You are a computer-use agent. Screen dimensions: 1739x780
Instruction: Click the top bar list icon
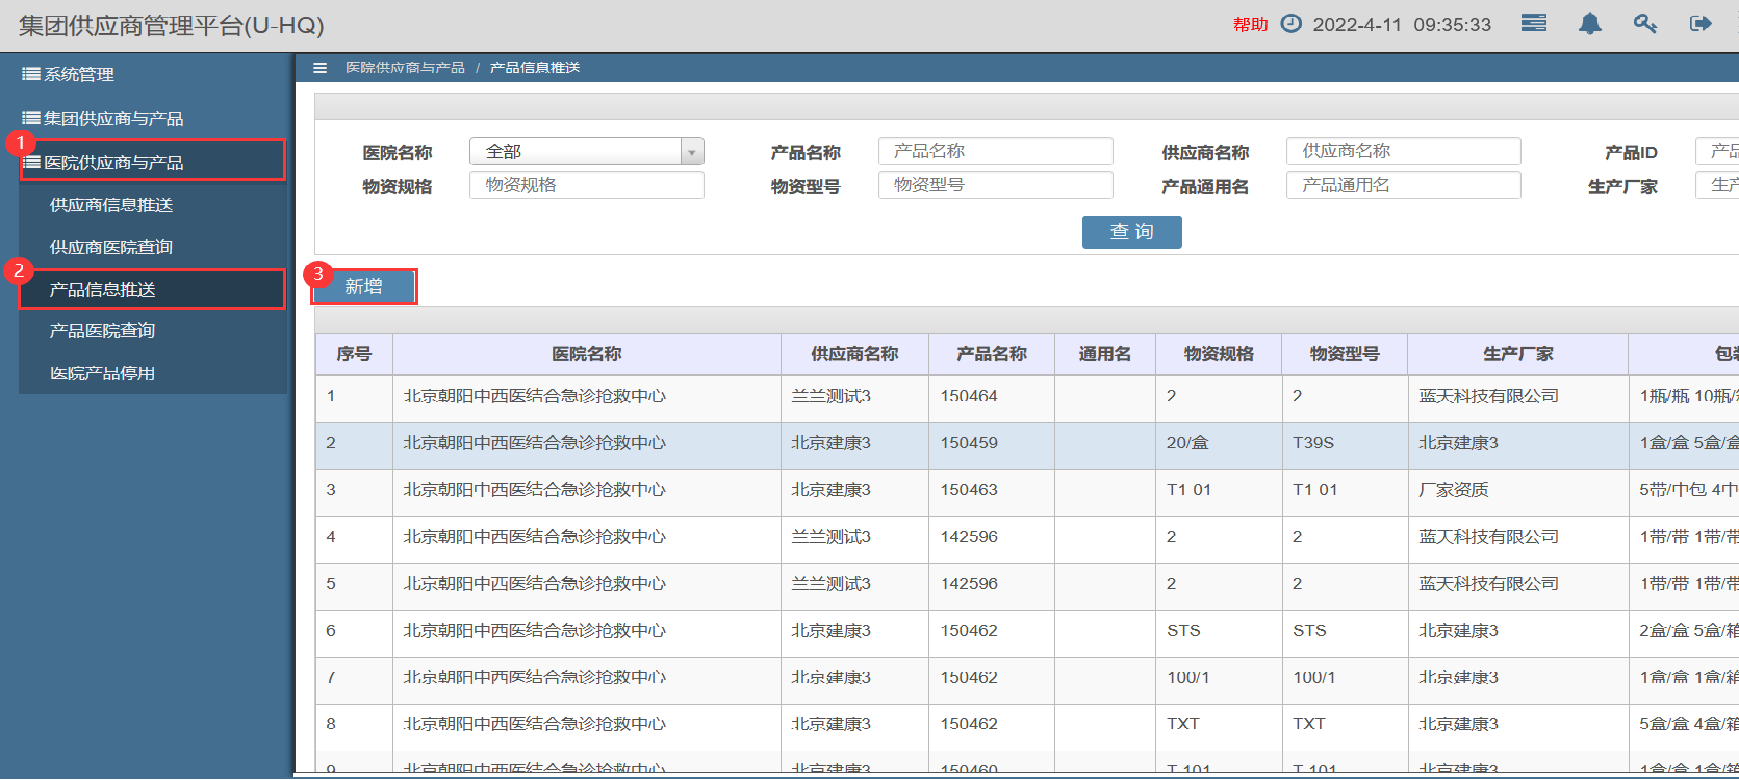[x=1533, y=23]
